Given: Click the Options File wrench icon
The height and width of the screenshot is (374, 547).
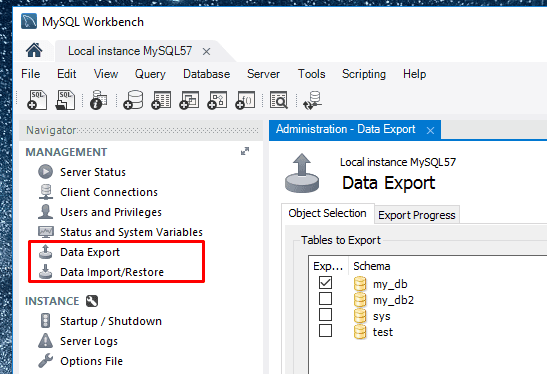Looking at the screenshot, I should [45, 361].
